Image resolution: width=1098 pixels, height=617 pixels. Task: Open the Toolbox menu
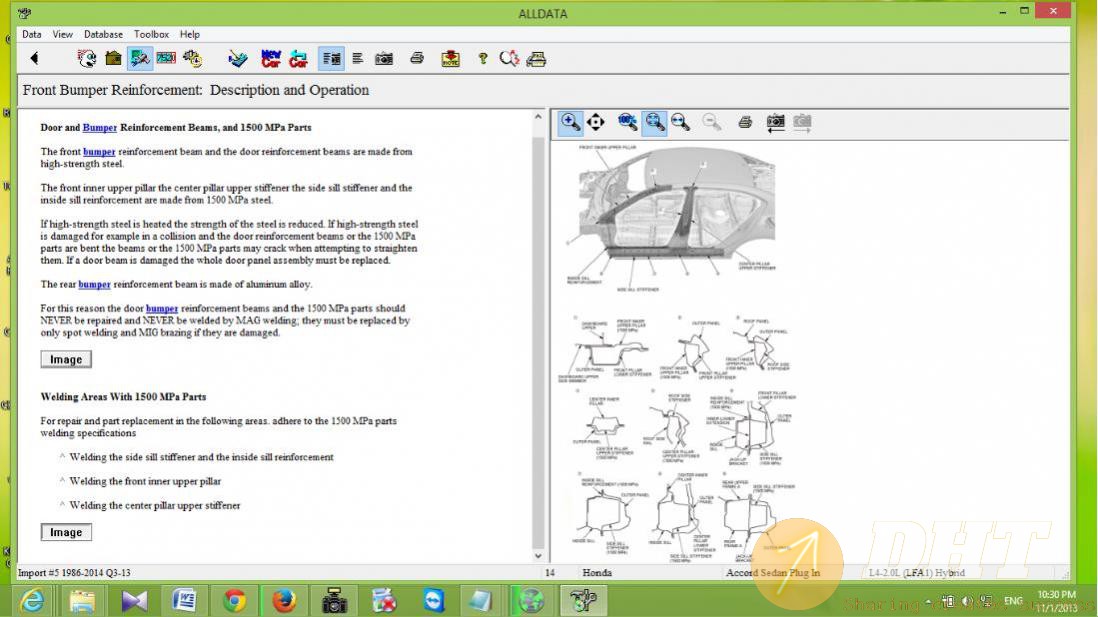click(152, 34)
